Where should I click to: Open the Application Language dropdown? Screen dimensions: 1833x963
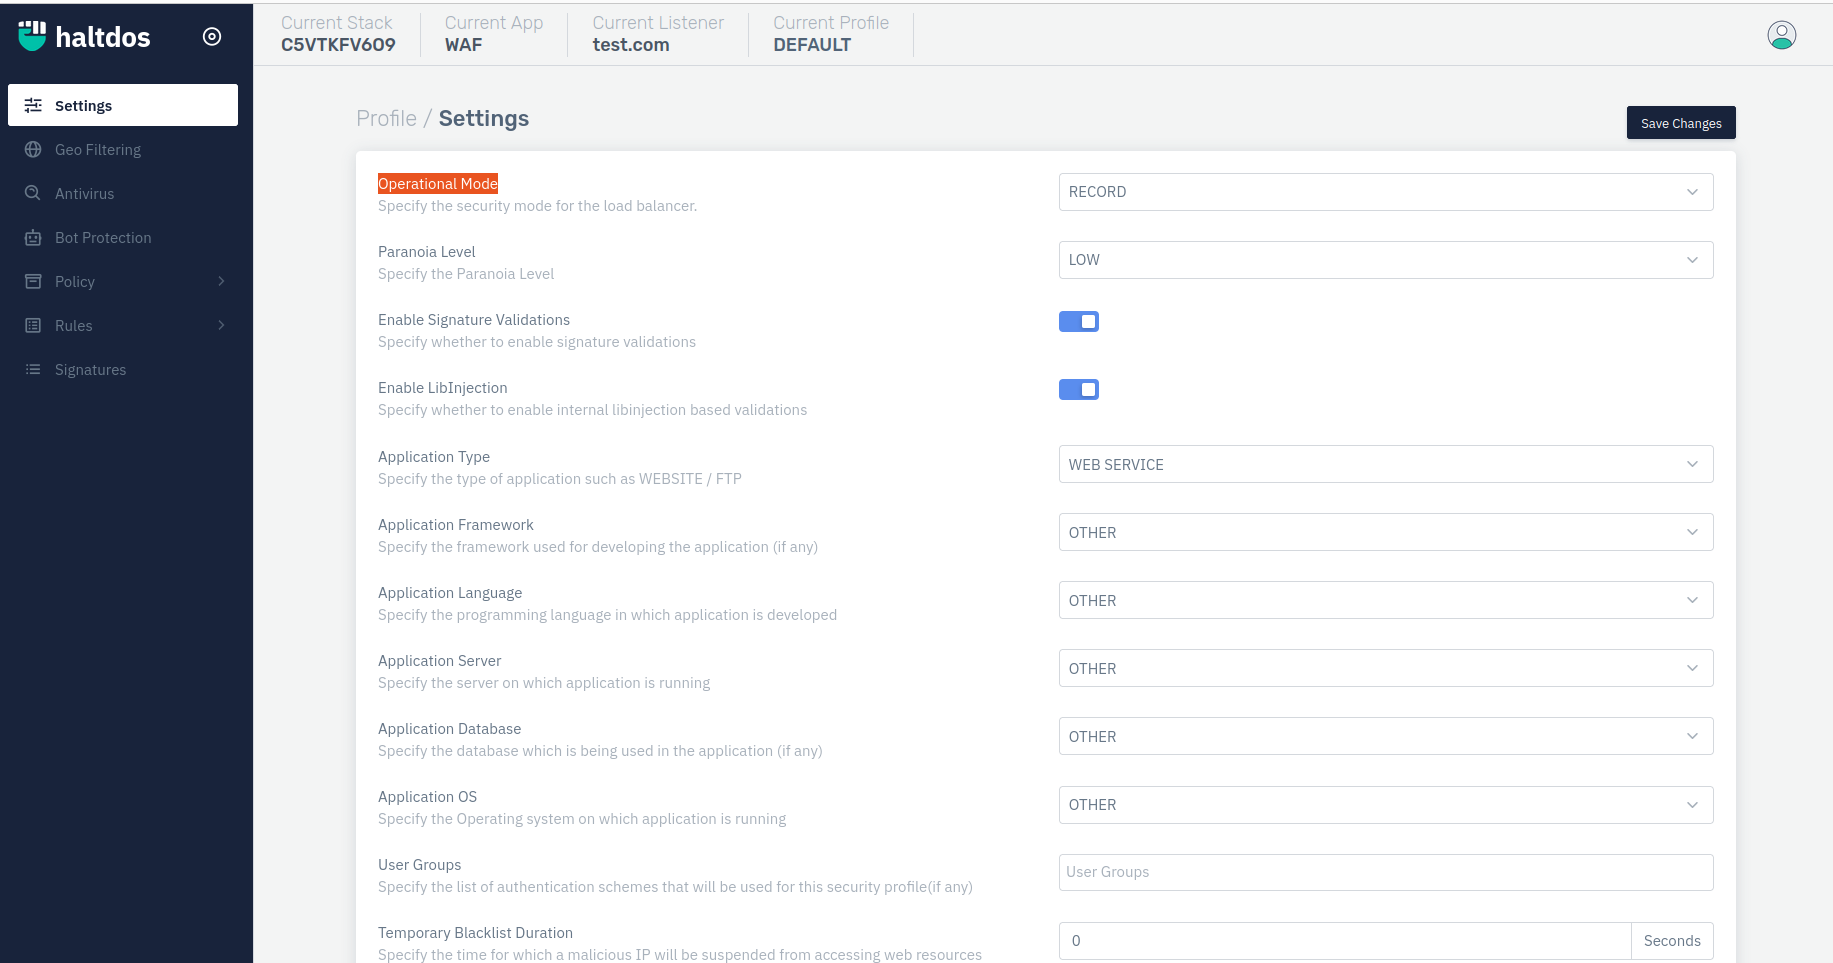tap(1385, 600)
